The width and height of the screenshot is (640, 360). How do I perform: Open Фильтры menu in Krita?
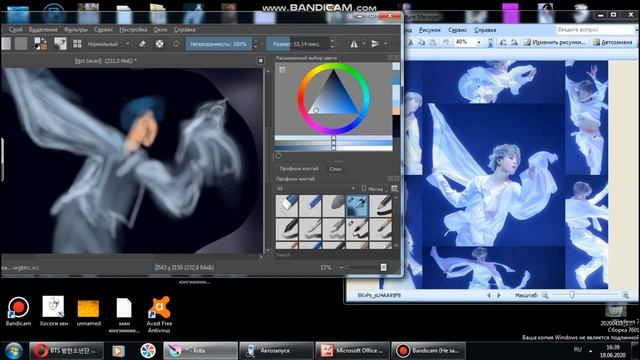click(76, 29)
